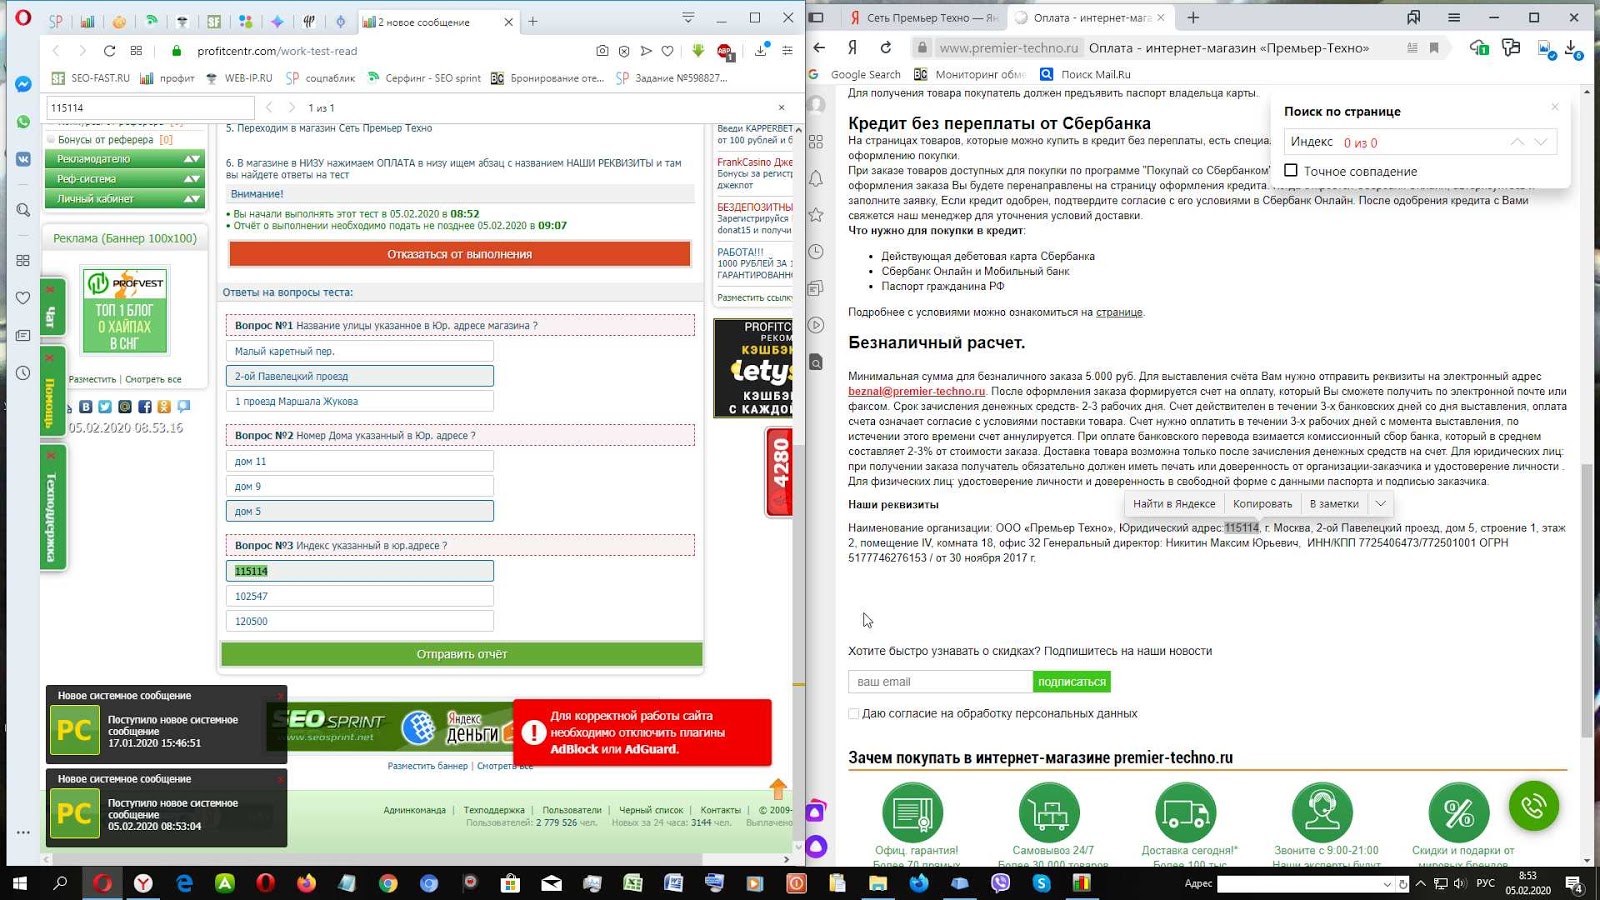
Task: Expand the Рекламодателю menu section
Action: [x=125, y=159]
